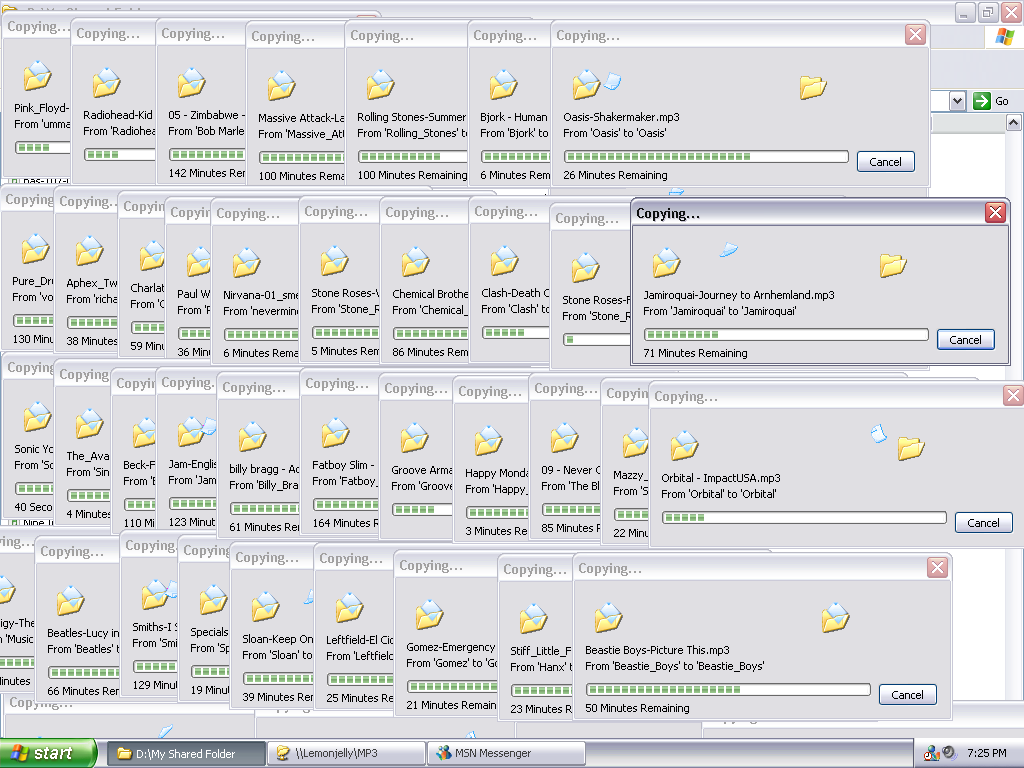Click the folder icon in the Sonic Yo dialog
The image size is (1024, 768).
click(37, 417)
